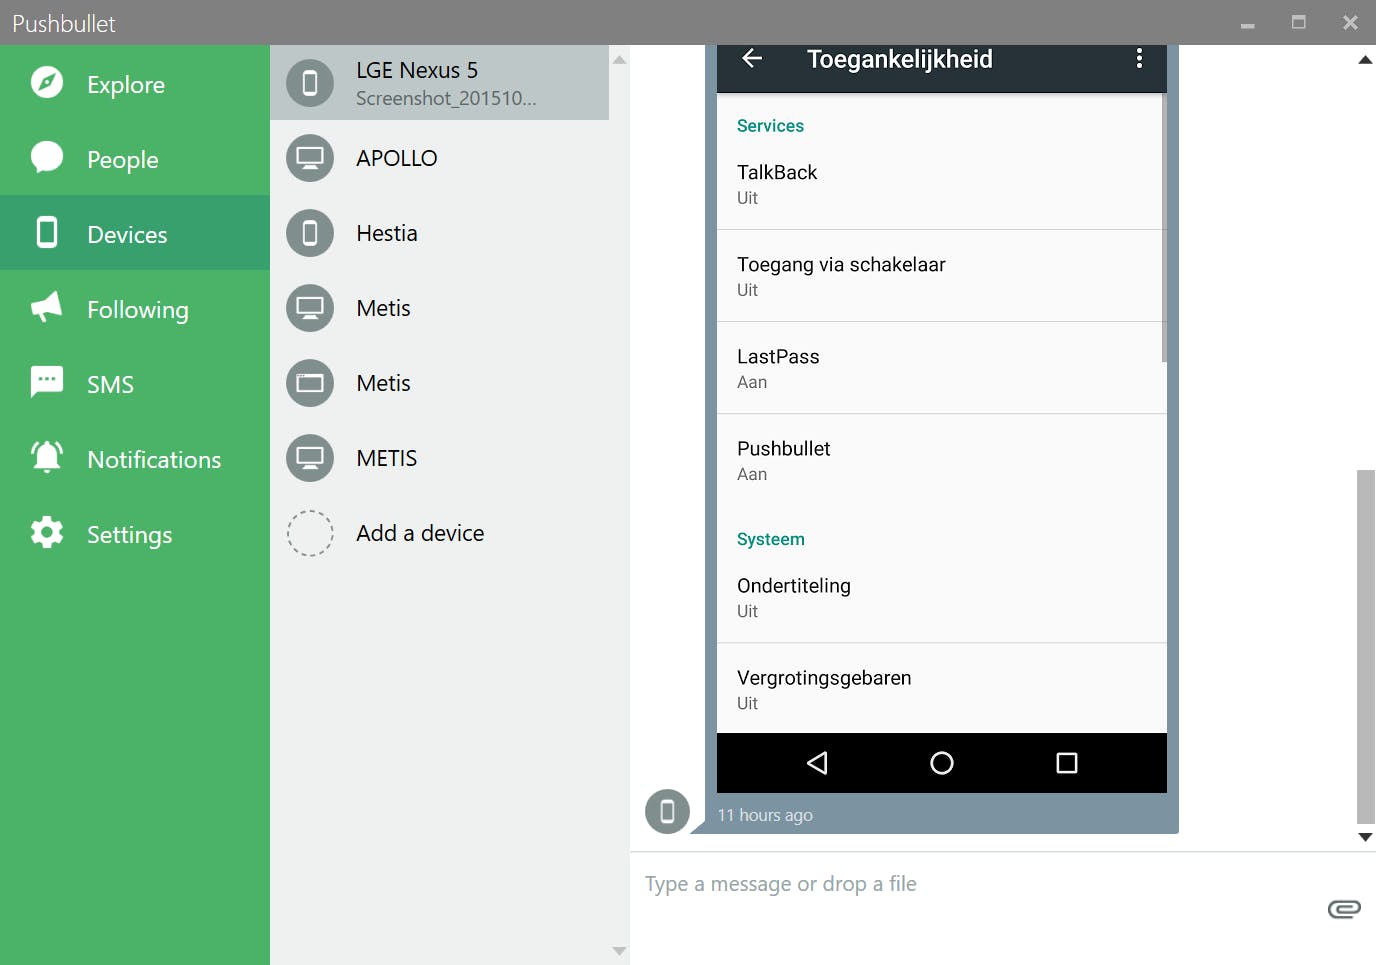This screenshot has width=1376, height=965.
Task: Select the LGE Nexus 5 phone icon
Action: (310, 82)
